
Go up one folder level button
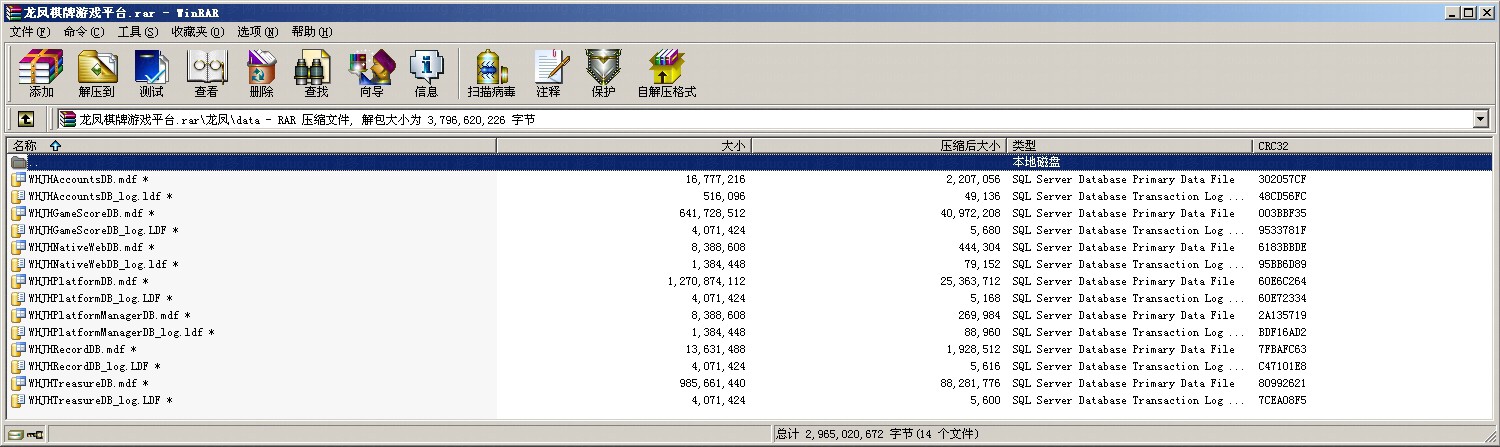[26, 119]
